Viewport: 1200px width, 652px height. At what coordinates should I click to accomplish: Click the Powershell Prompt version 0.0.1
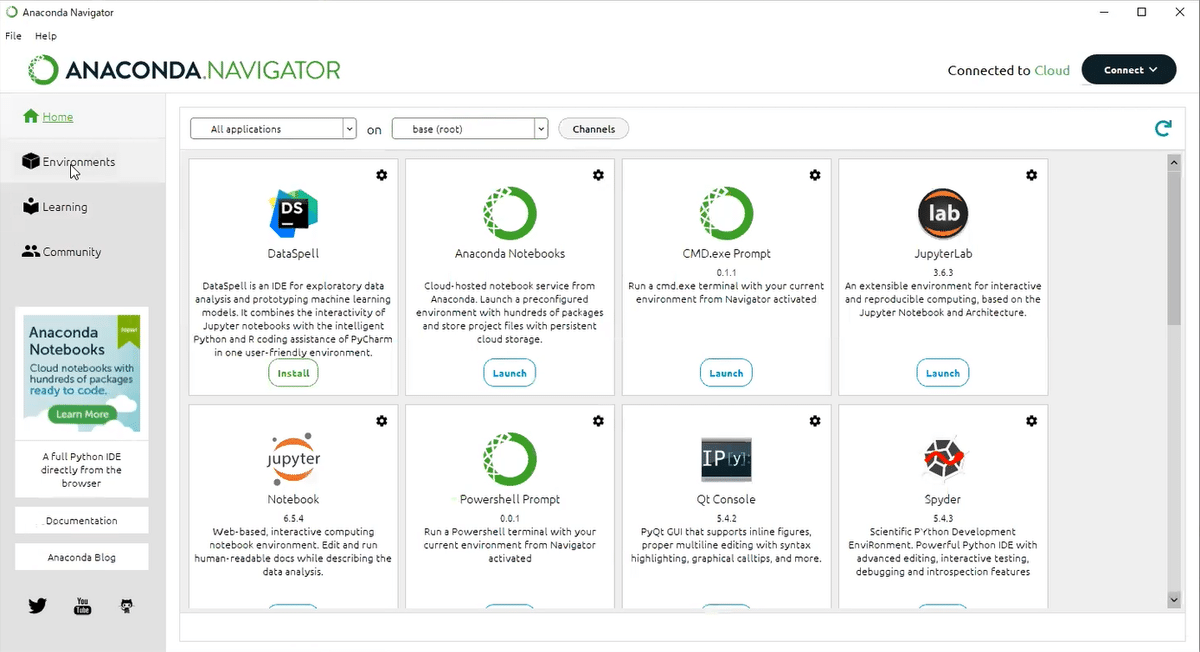coord(510,518)
